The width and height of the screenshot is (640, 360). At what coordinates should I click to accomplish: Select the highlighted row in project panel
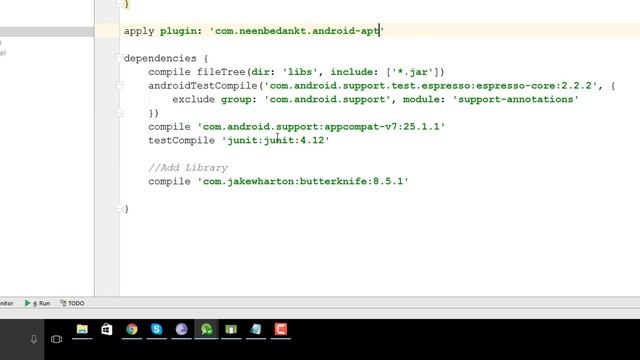click(47, 31)
